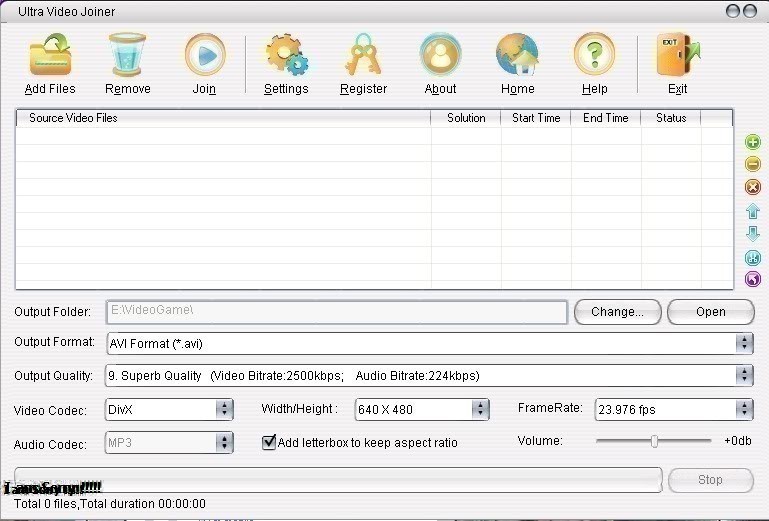Open Settings with the gears icon
This screenshot has width=769, height=521.
286,56
